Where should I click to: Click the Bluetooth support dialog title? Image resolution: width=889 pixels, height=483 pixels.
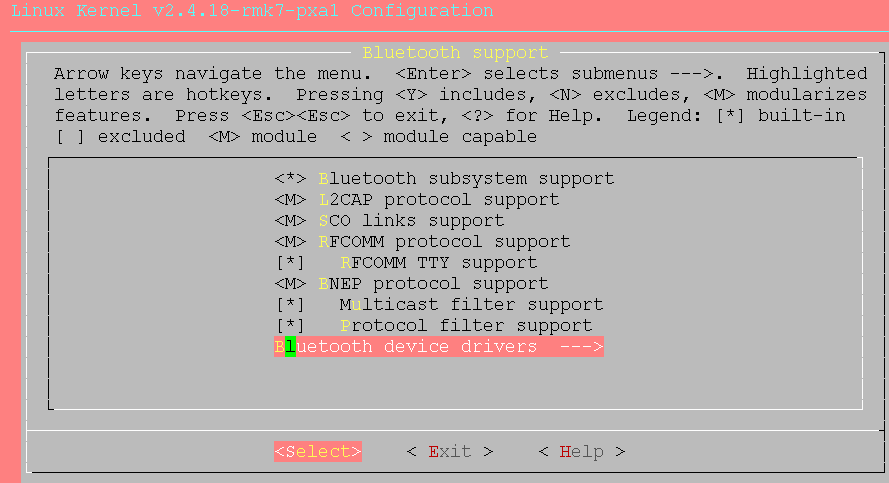455,53
